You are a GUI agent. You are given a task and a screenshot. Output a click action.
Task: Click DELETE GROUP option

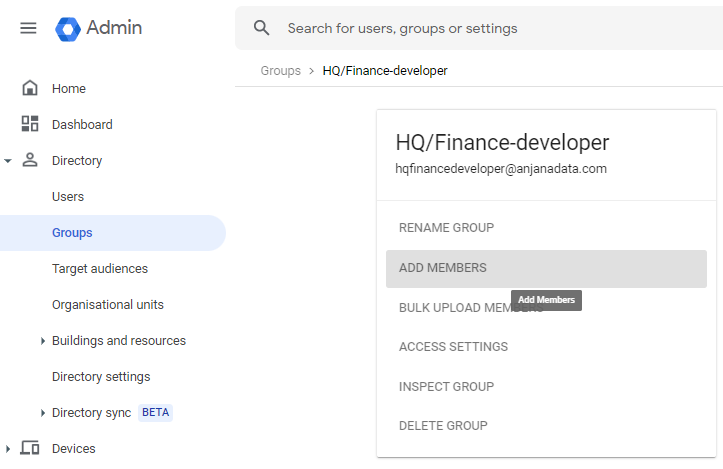pyautogui.click(x=443, y=426)
